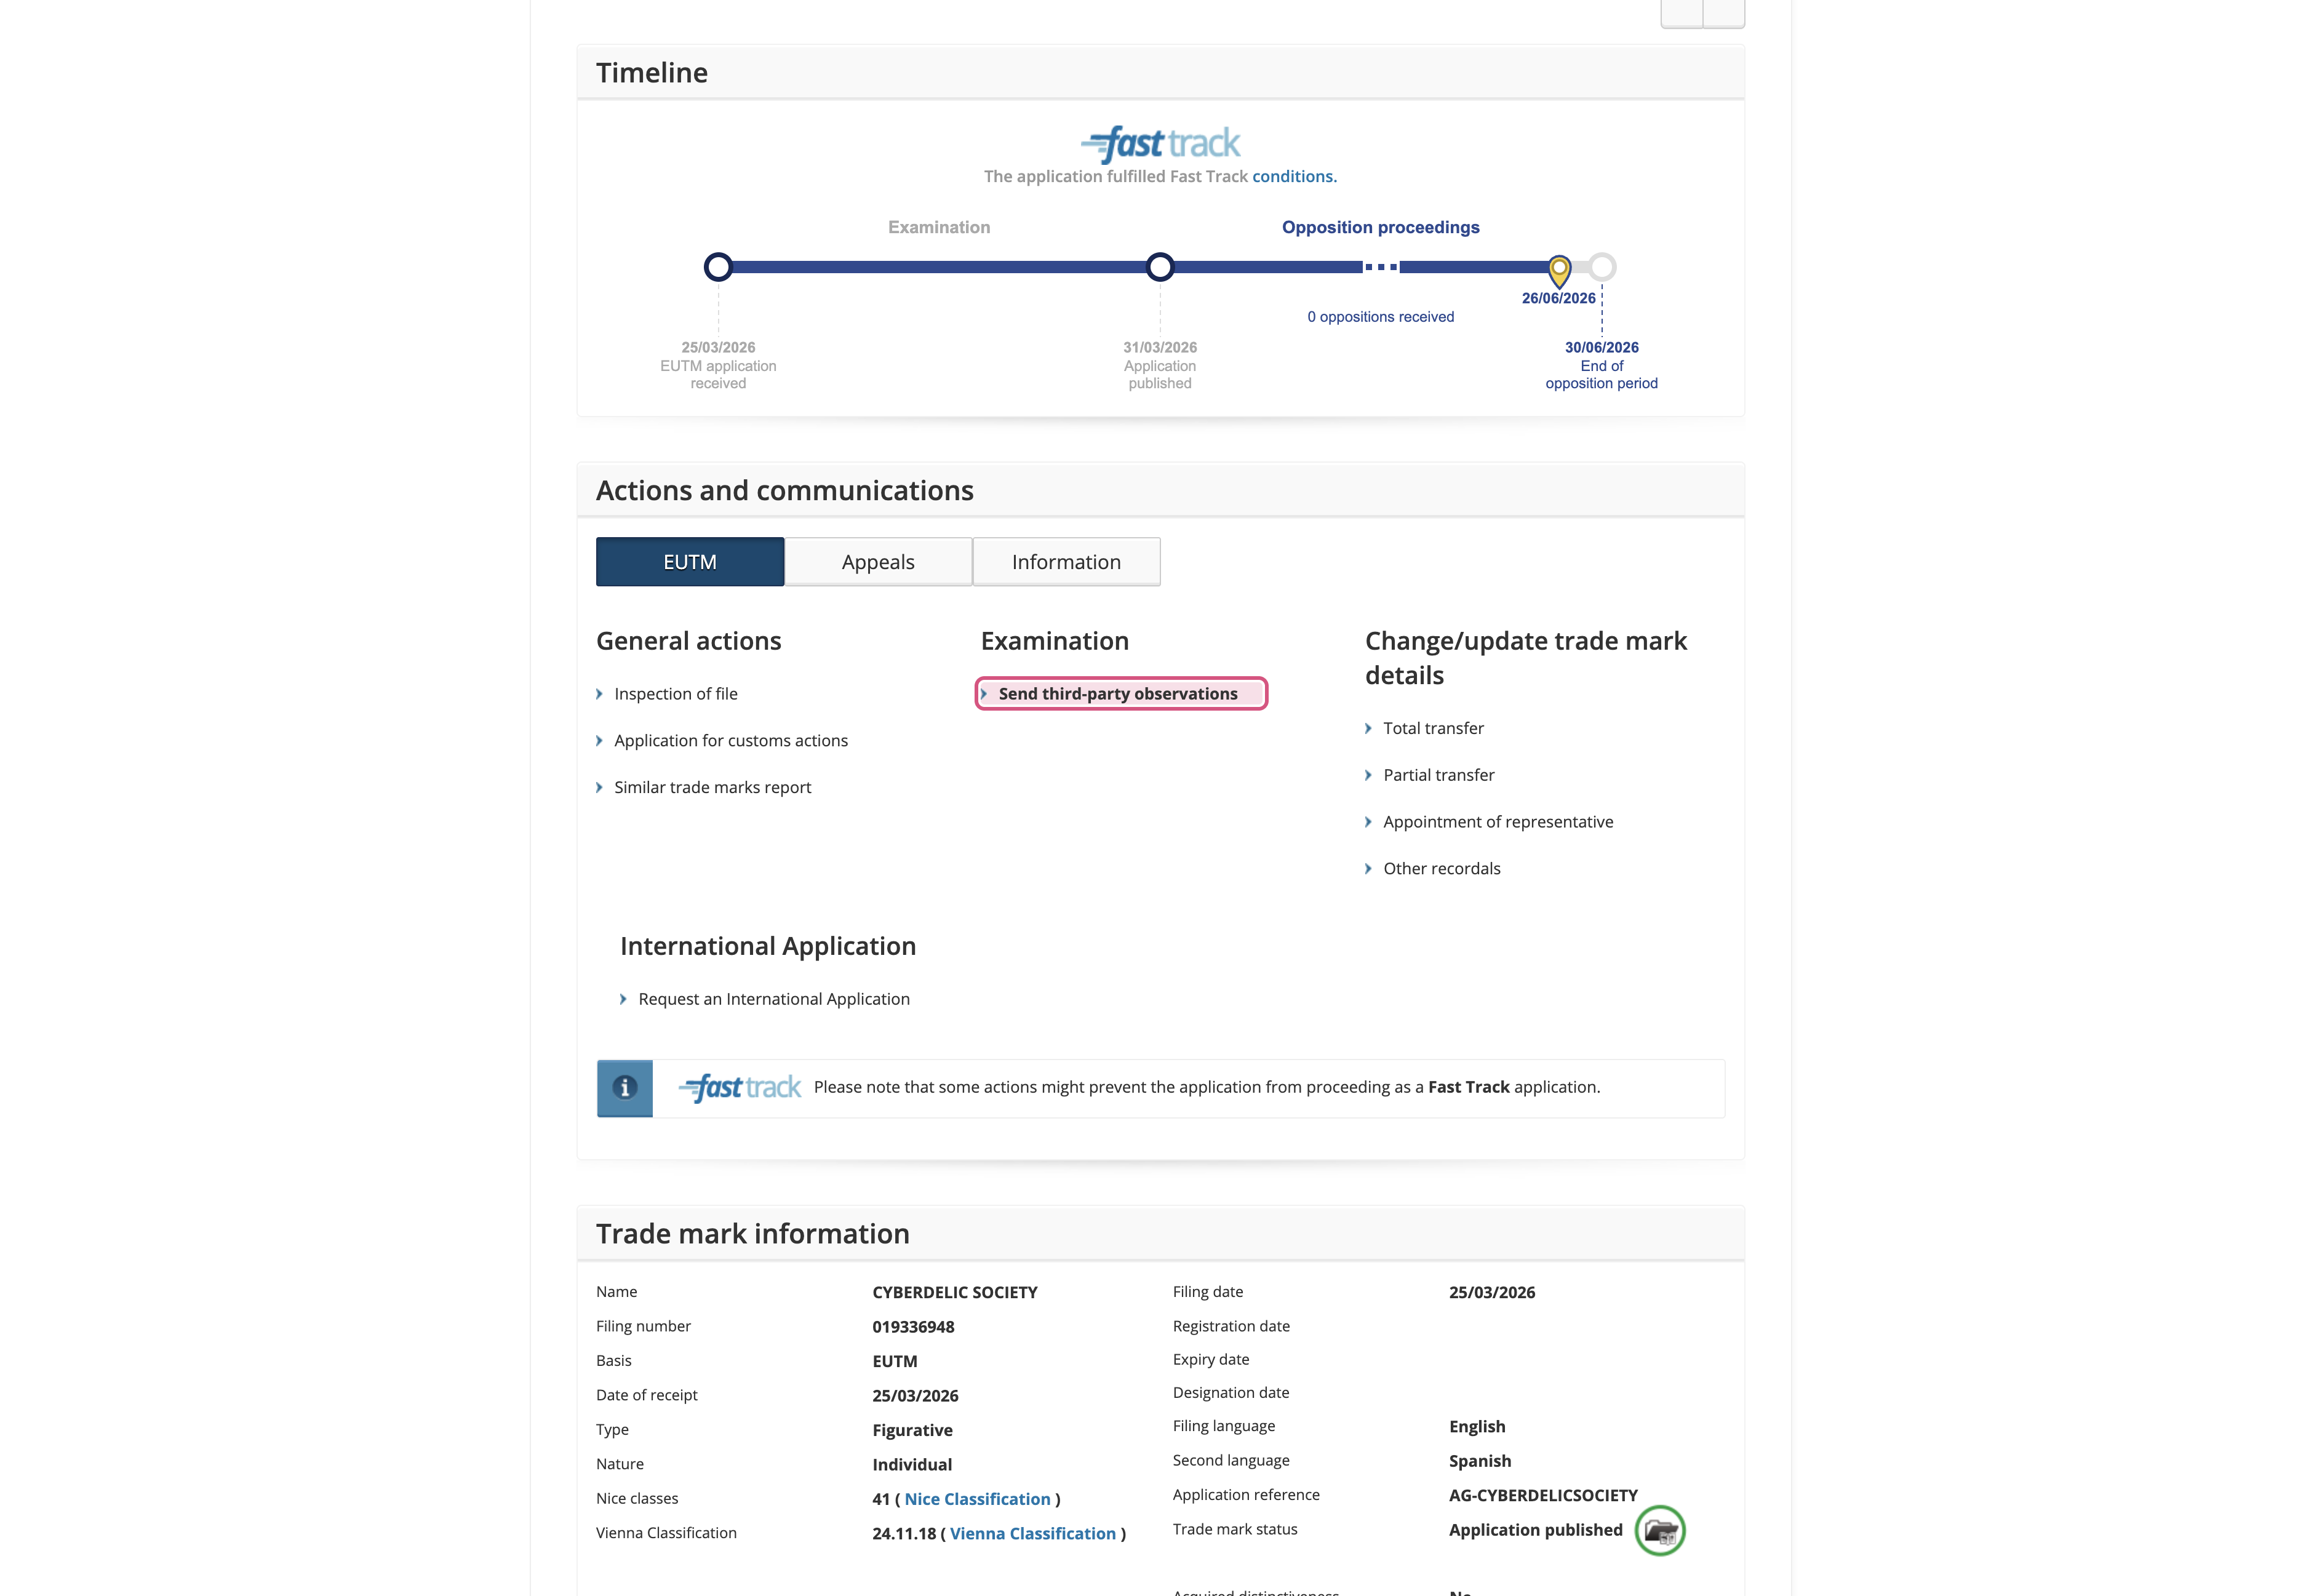Click the 0 oppositions received text
Screen dimensions: 2322x1596
(x=1380, y=317)
